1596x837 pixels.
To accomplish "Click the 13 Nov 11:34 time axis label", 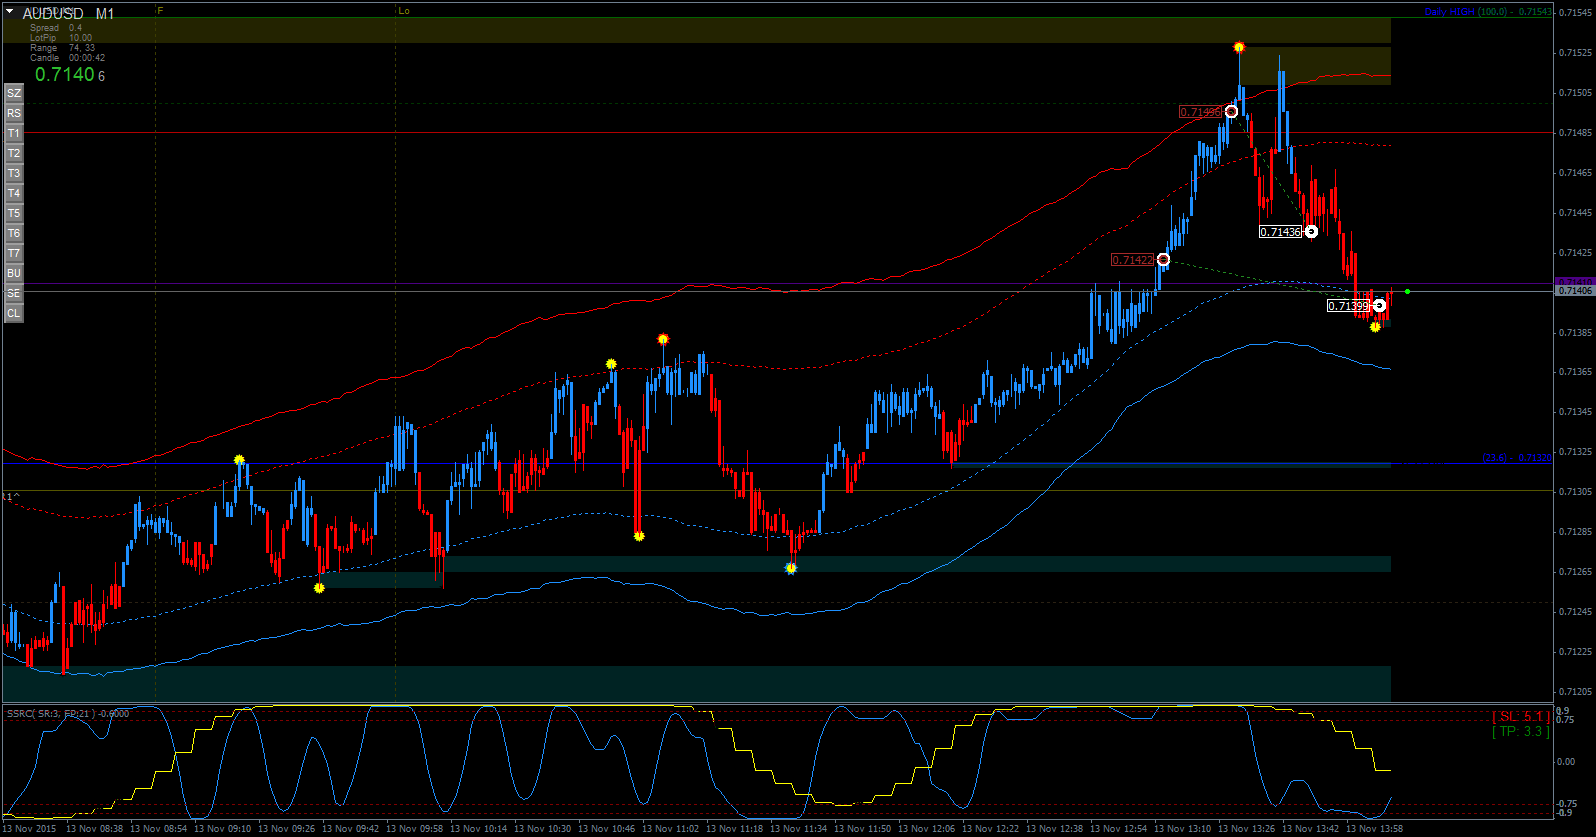I will (798, 828).
